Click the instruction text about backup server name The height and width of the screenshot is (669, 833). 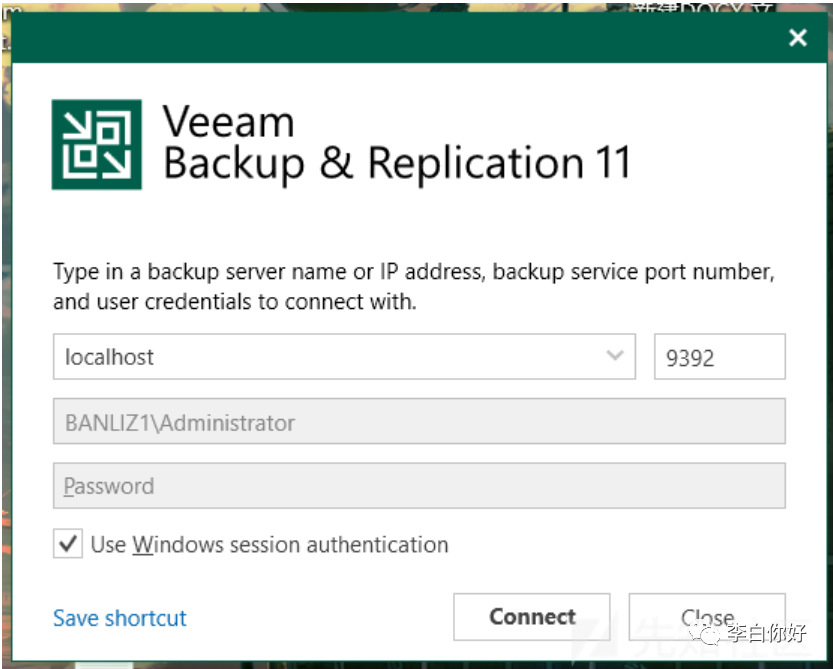click(x=414, y=286)
